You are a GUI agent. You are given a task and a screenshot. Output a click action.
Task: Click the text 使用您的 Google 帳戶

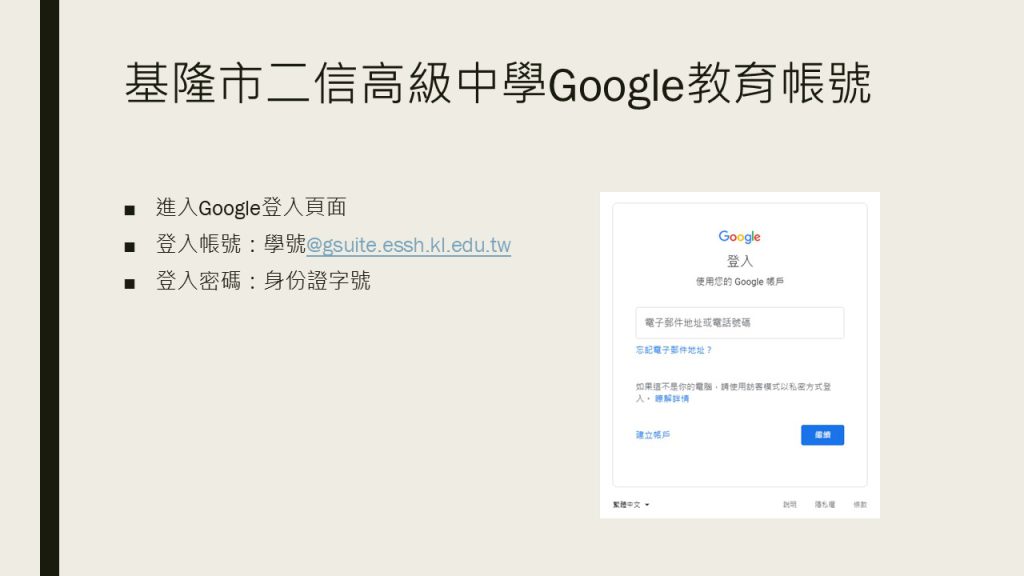pyautogui.click(x=739, y=281)
